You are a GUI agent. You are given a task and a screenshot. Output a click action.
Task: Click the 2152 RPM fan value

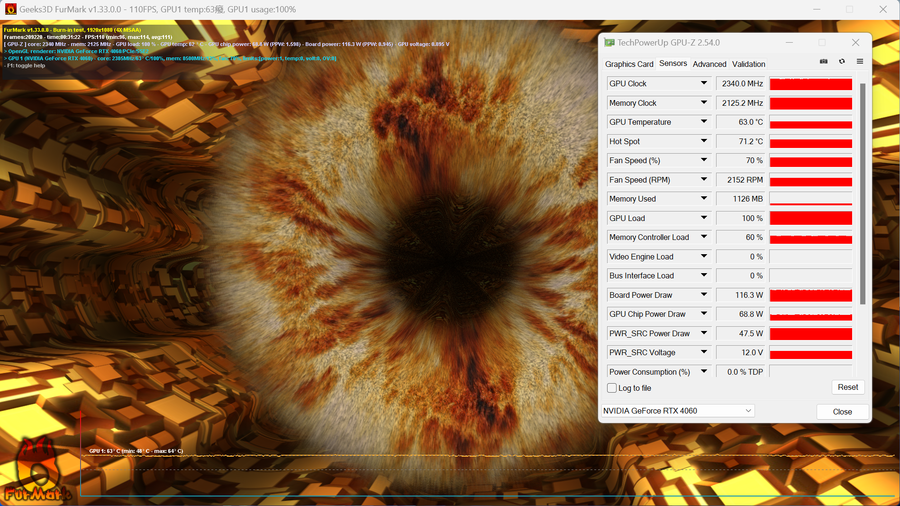click(x=739, y=180)
